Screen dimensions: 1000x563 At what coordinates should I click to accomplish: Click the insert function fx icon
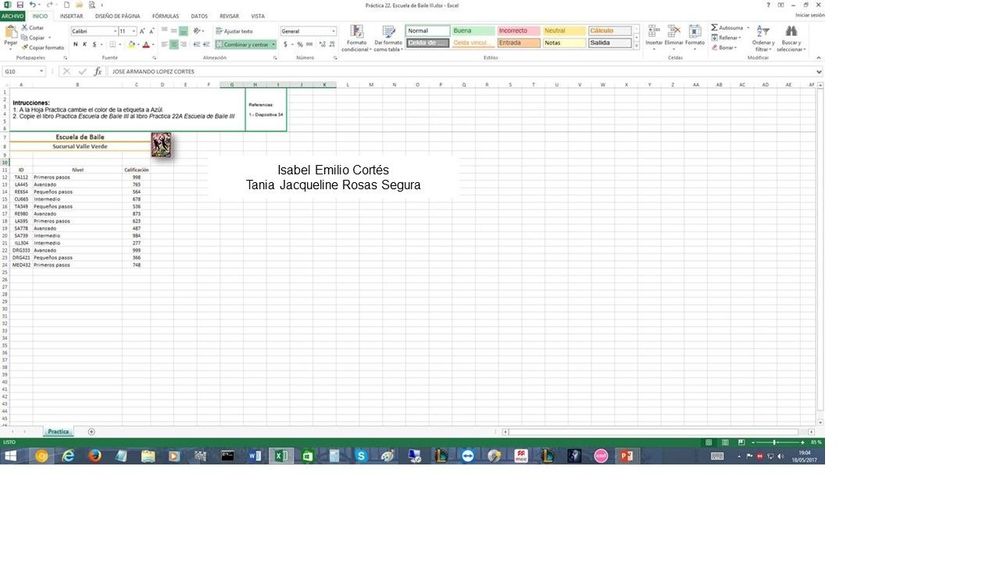coord(97,72)
